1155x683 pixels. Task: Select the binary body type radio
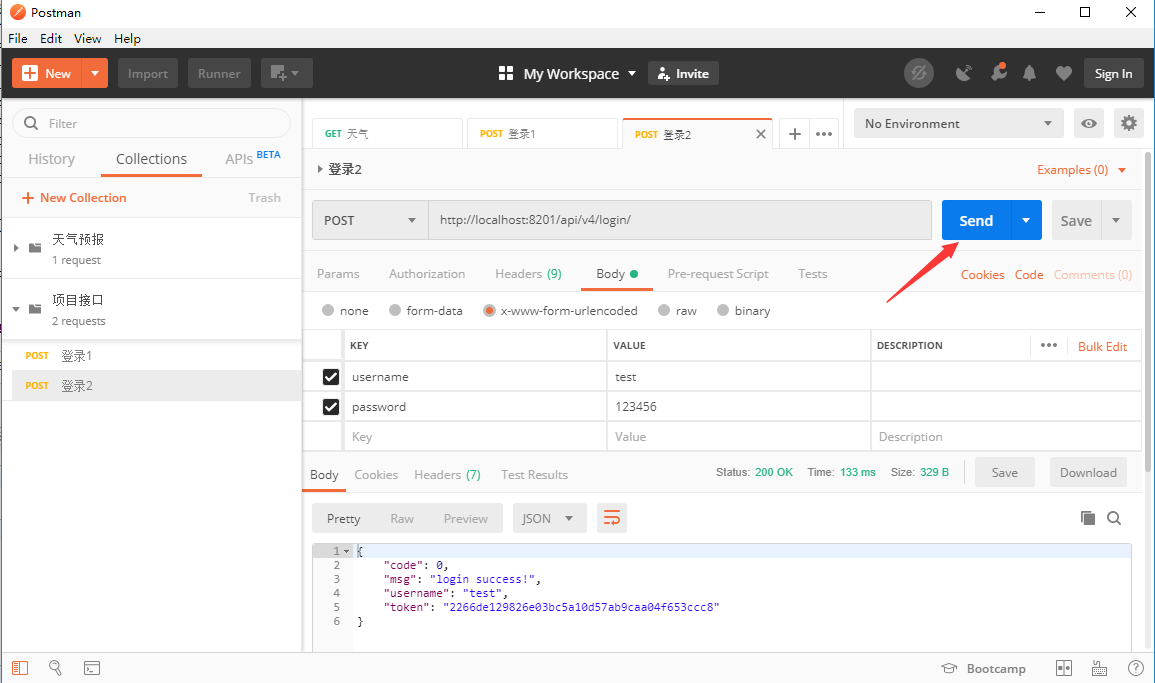click(x=723, y=310)
